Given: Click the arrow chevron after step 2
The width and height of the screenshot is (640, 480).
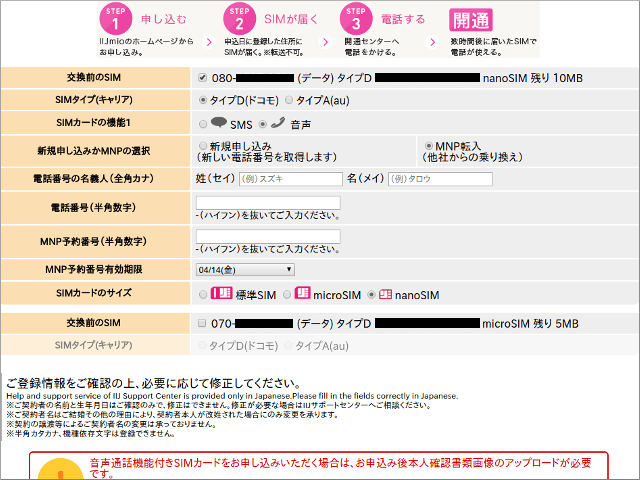Looking at the screenshot, I should tap(325, 42).
